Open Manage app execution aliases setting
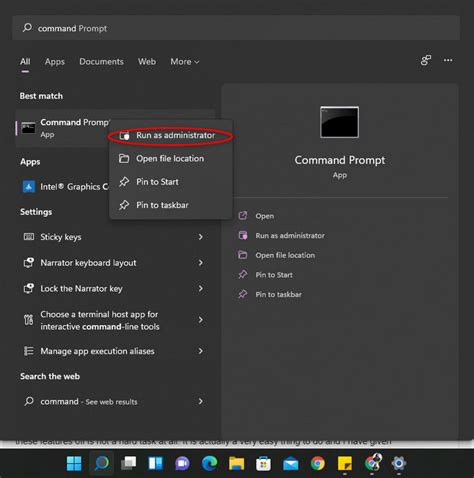This screenshot has width=474, height=478. pyautogui.click(x=115, y=351)
